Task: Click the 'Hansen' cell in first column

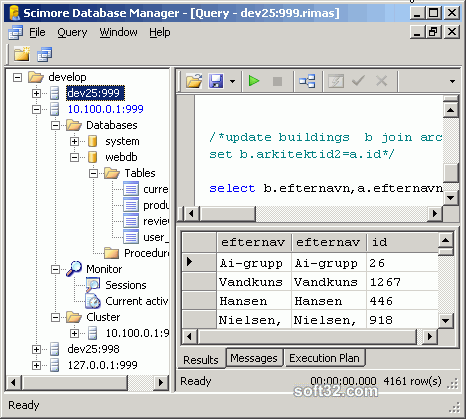Action: [254, 301]
